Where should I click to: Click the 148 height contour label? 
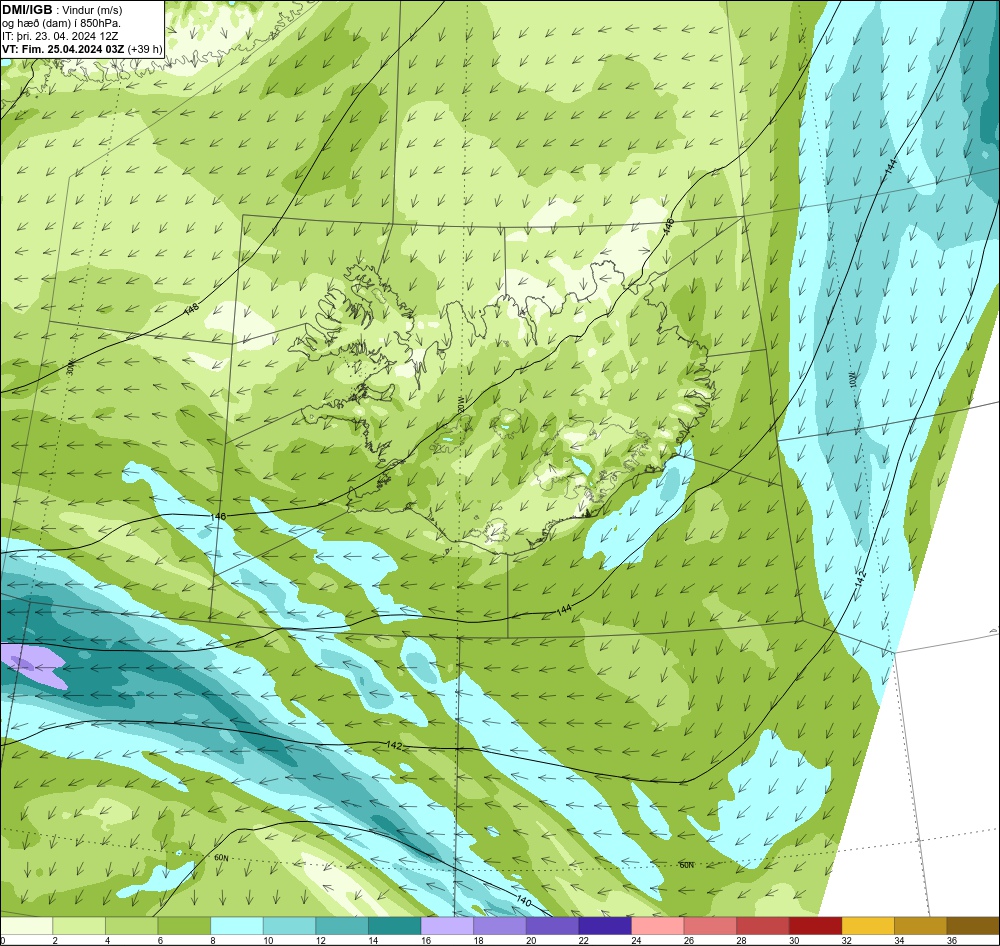coord(191,309)
